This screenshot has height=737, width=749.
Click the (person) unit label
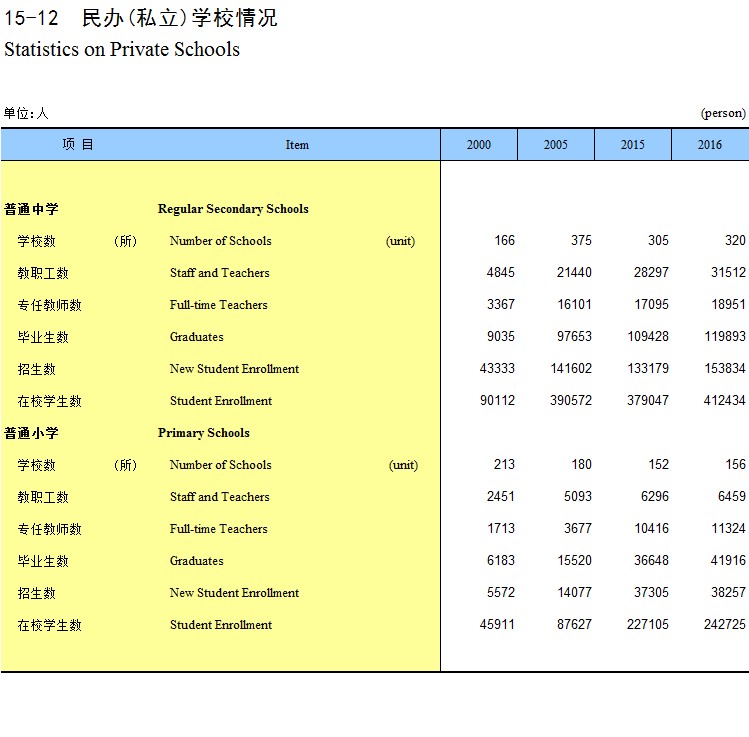click(723, 113)
